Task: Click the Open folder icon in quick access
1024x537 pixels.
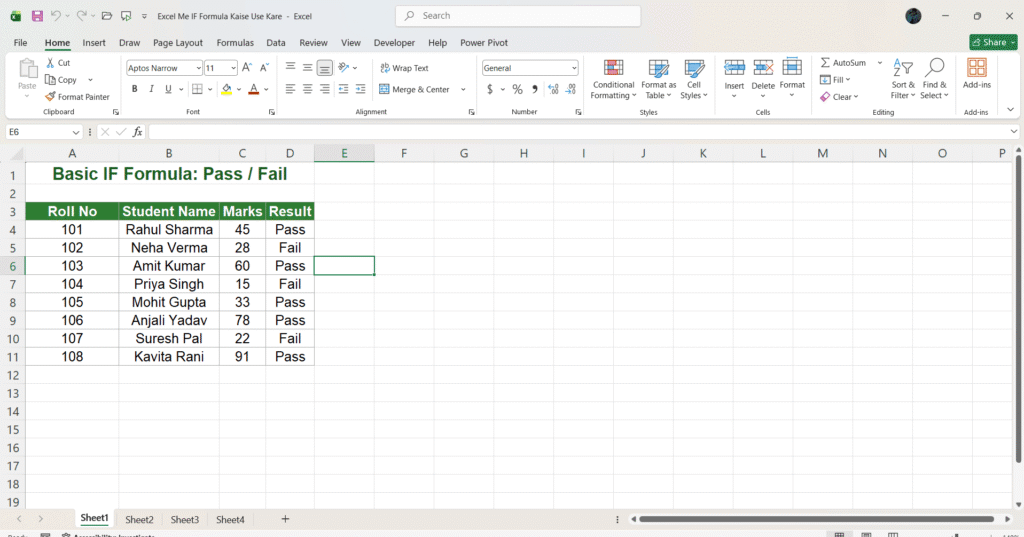Action: (x=107, y=16)
